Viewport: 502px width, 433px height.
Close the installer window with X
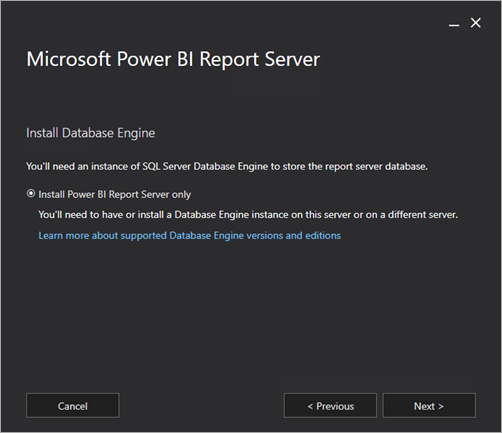[476, 23]
